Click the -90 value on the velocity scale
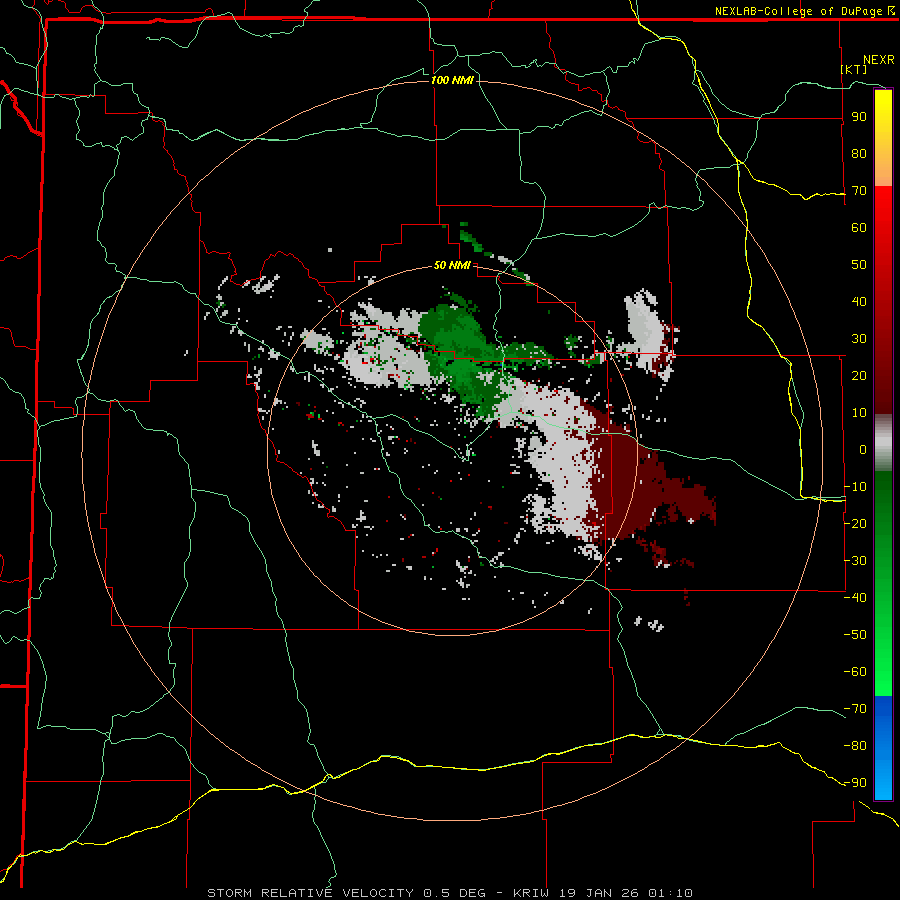The width and height of the screenshot is (900, 900). coord(855,783)
